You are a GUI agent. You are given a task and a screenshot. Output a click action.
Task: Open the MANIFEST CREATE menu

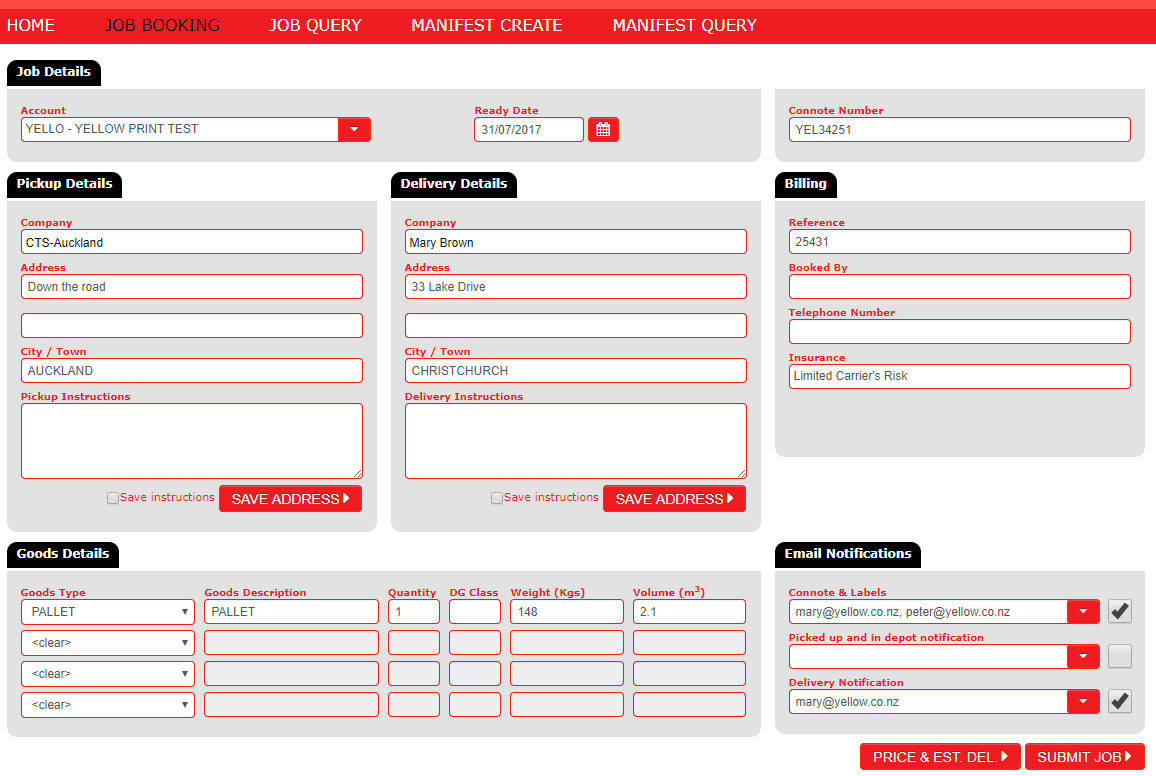[x=487, y=25]
